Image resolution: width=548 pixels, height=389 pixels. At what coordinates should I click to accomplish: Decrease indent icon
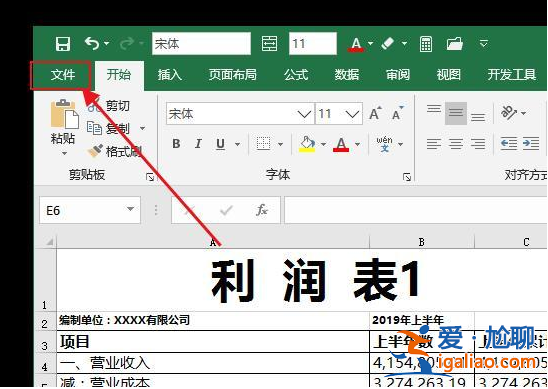tap(509, 144)
